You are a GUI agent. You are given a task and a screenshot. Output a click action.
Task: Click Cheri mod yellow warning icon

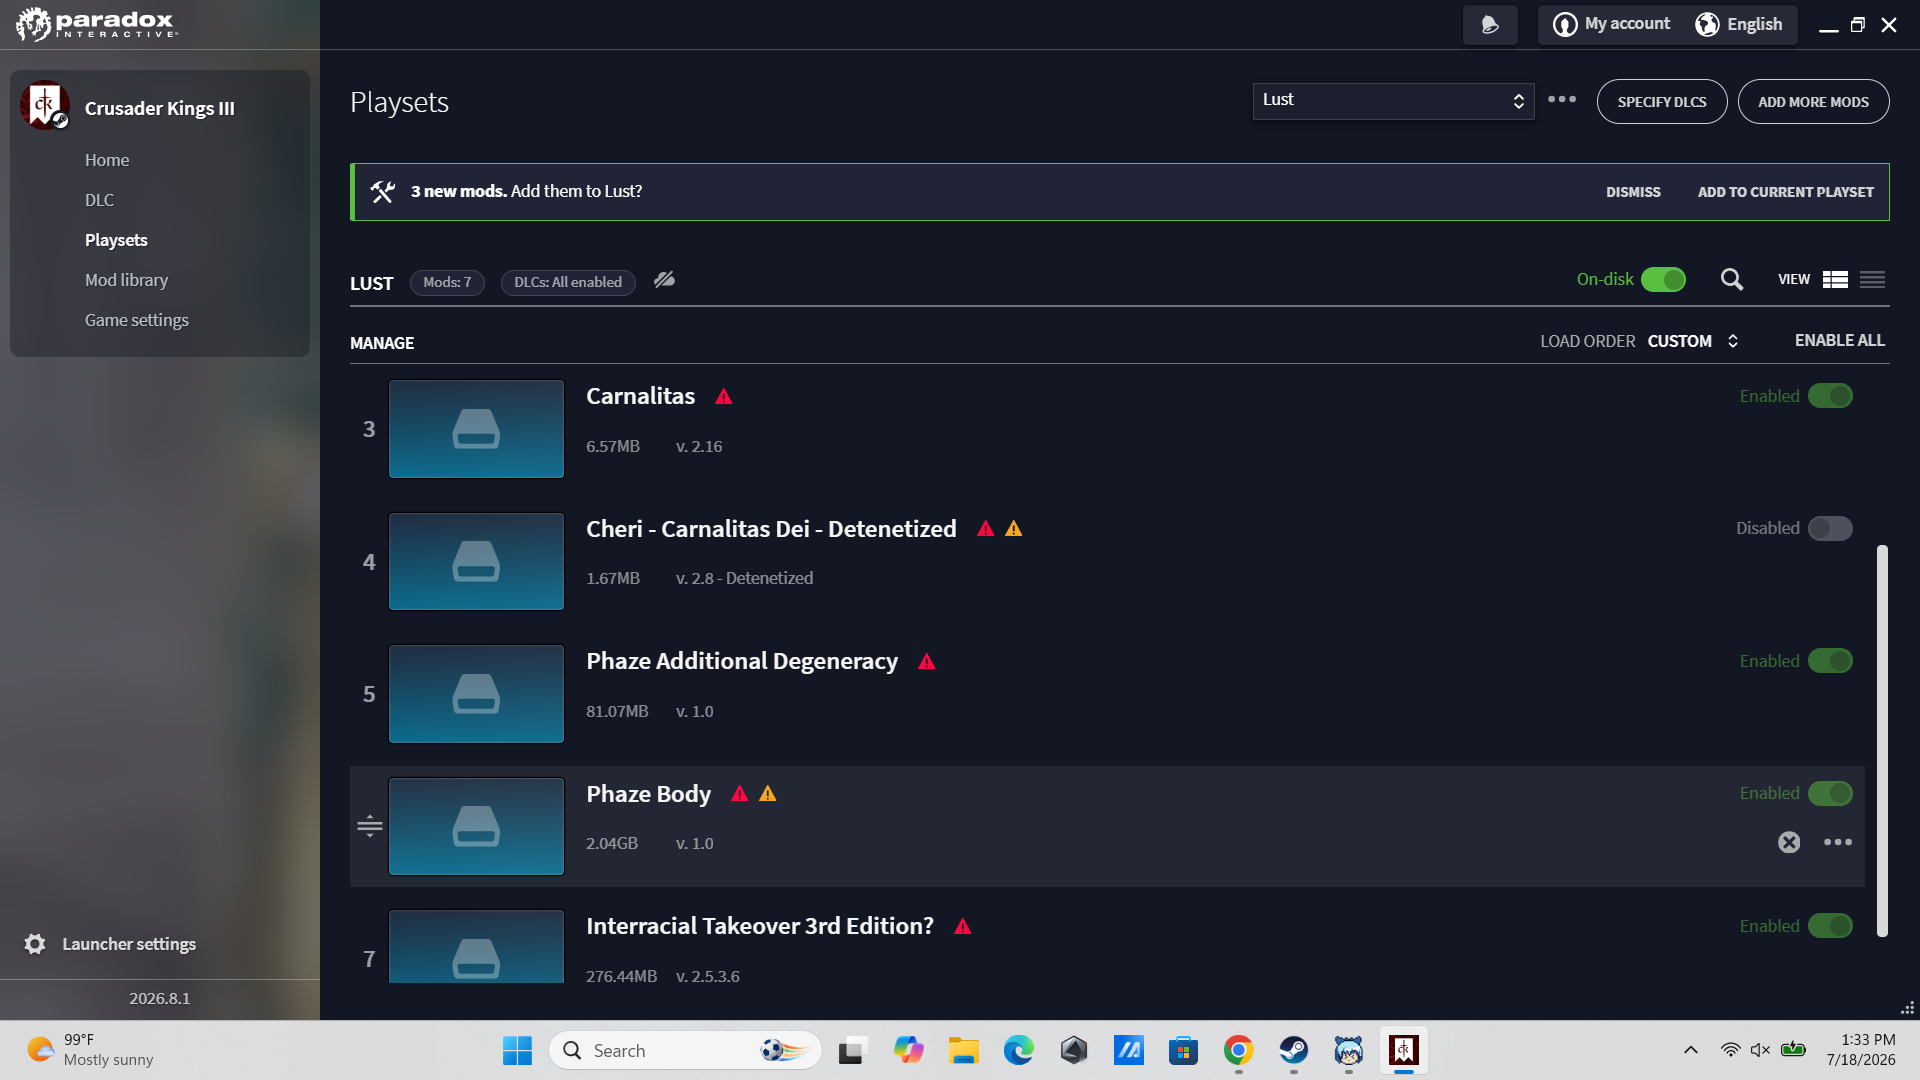coord(1014,529)
